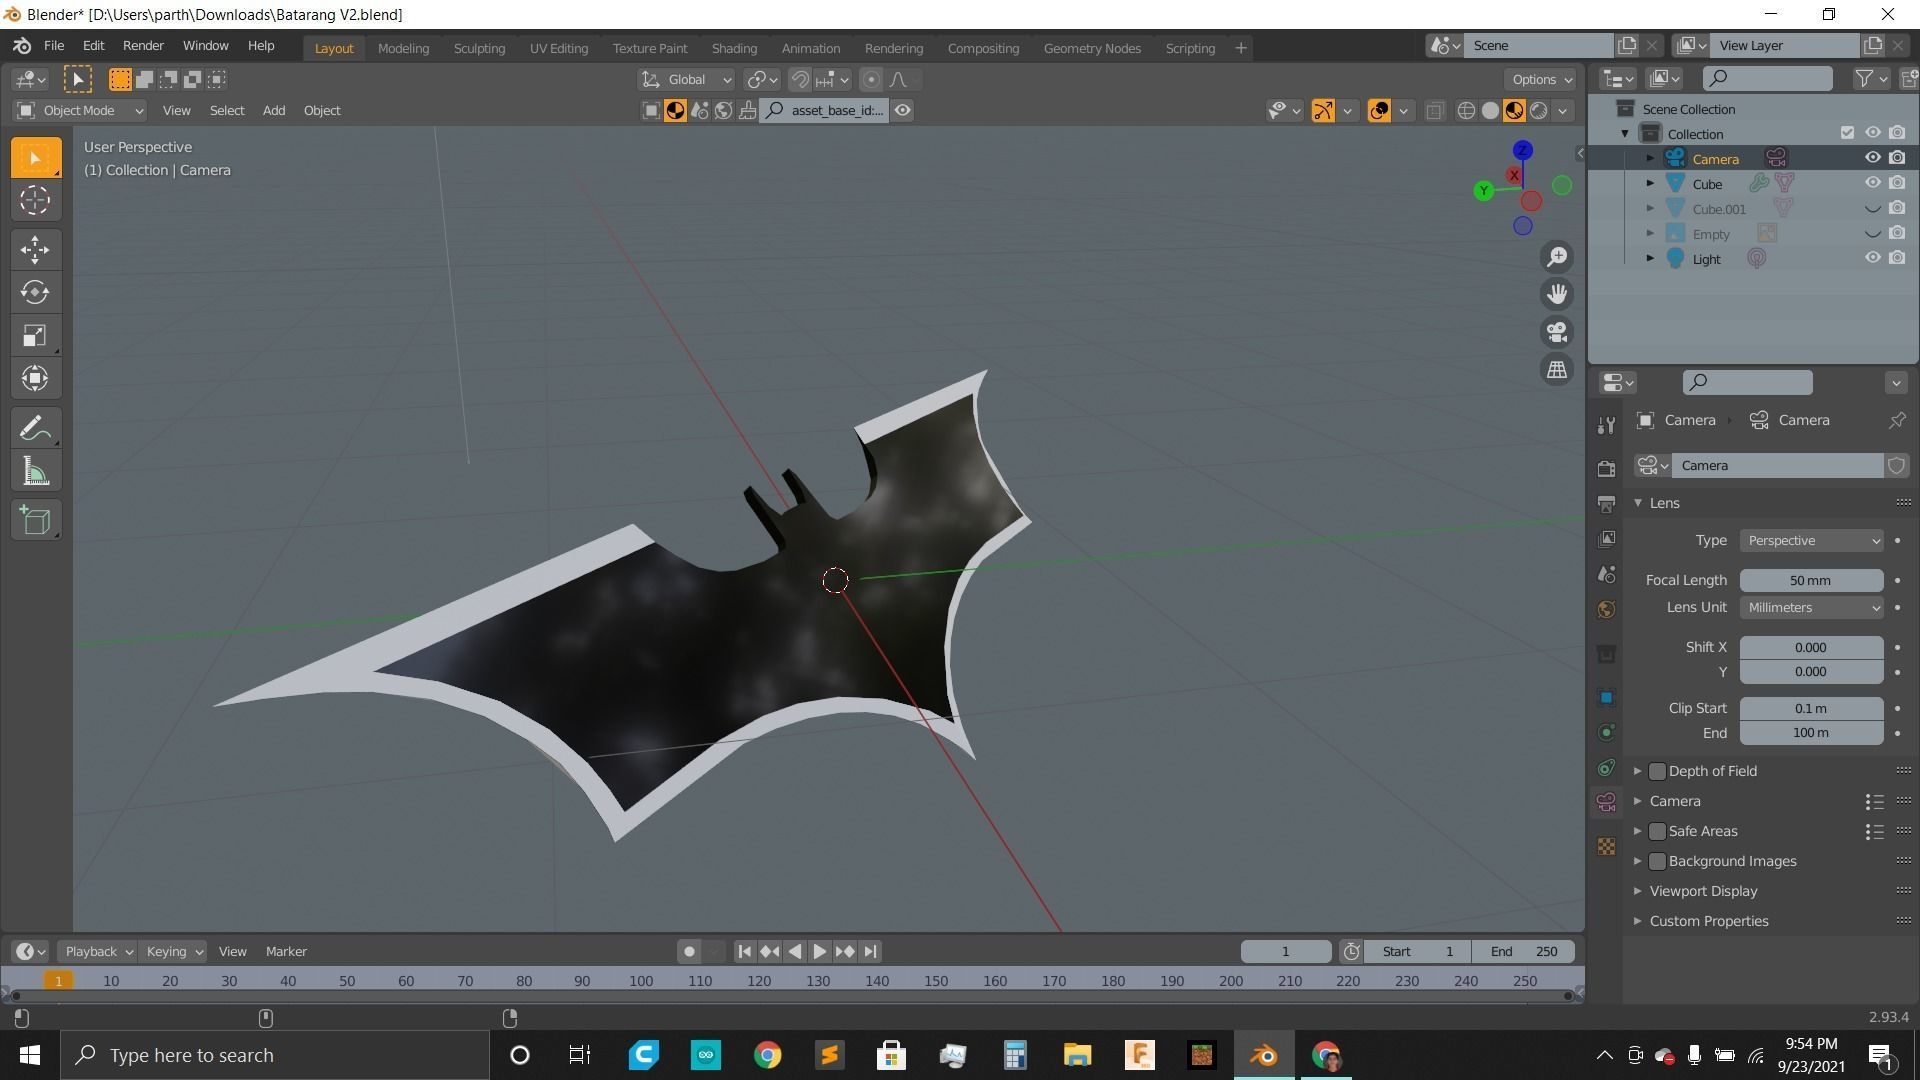Image resolution: width=1920 pixels, height=1080 pixels.
Task: Jump to the timeline end frame
Action: pos(870,952)
